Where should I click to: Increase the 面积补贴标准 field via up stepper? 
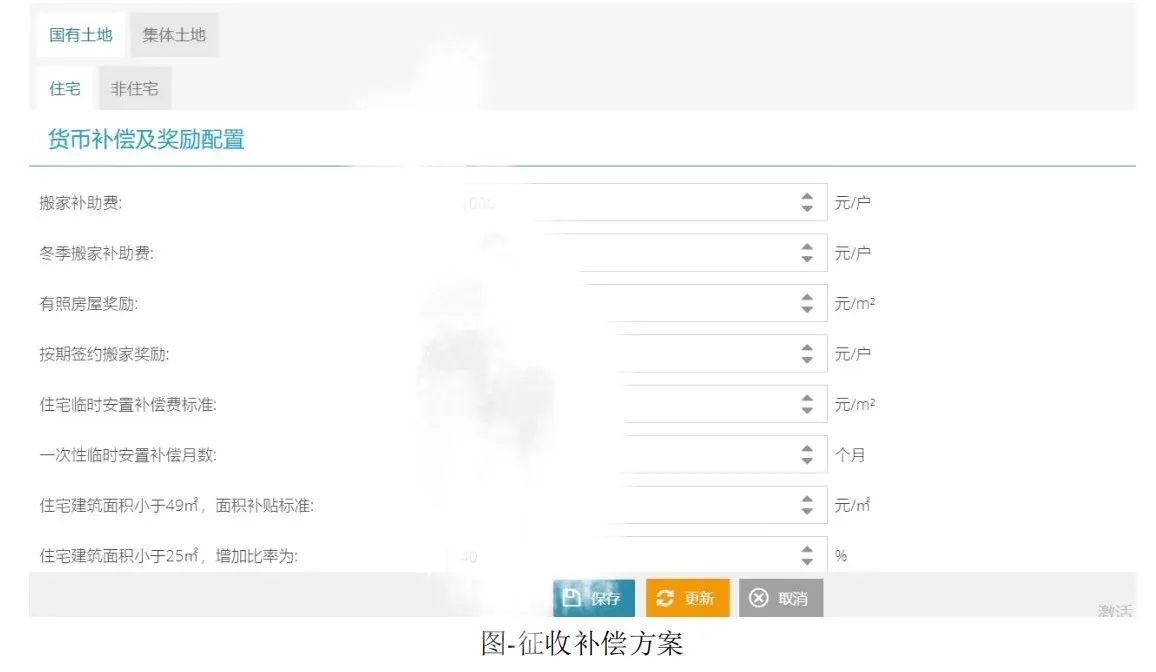(806, 499)
